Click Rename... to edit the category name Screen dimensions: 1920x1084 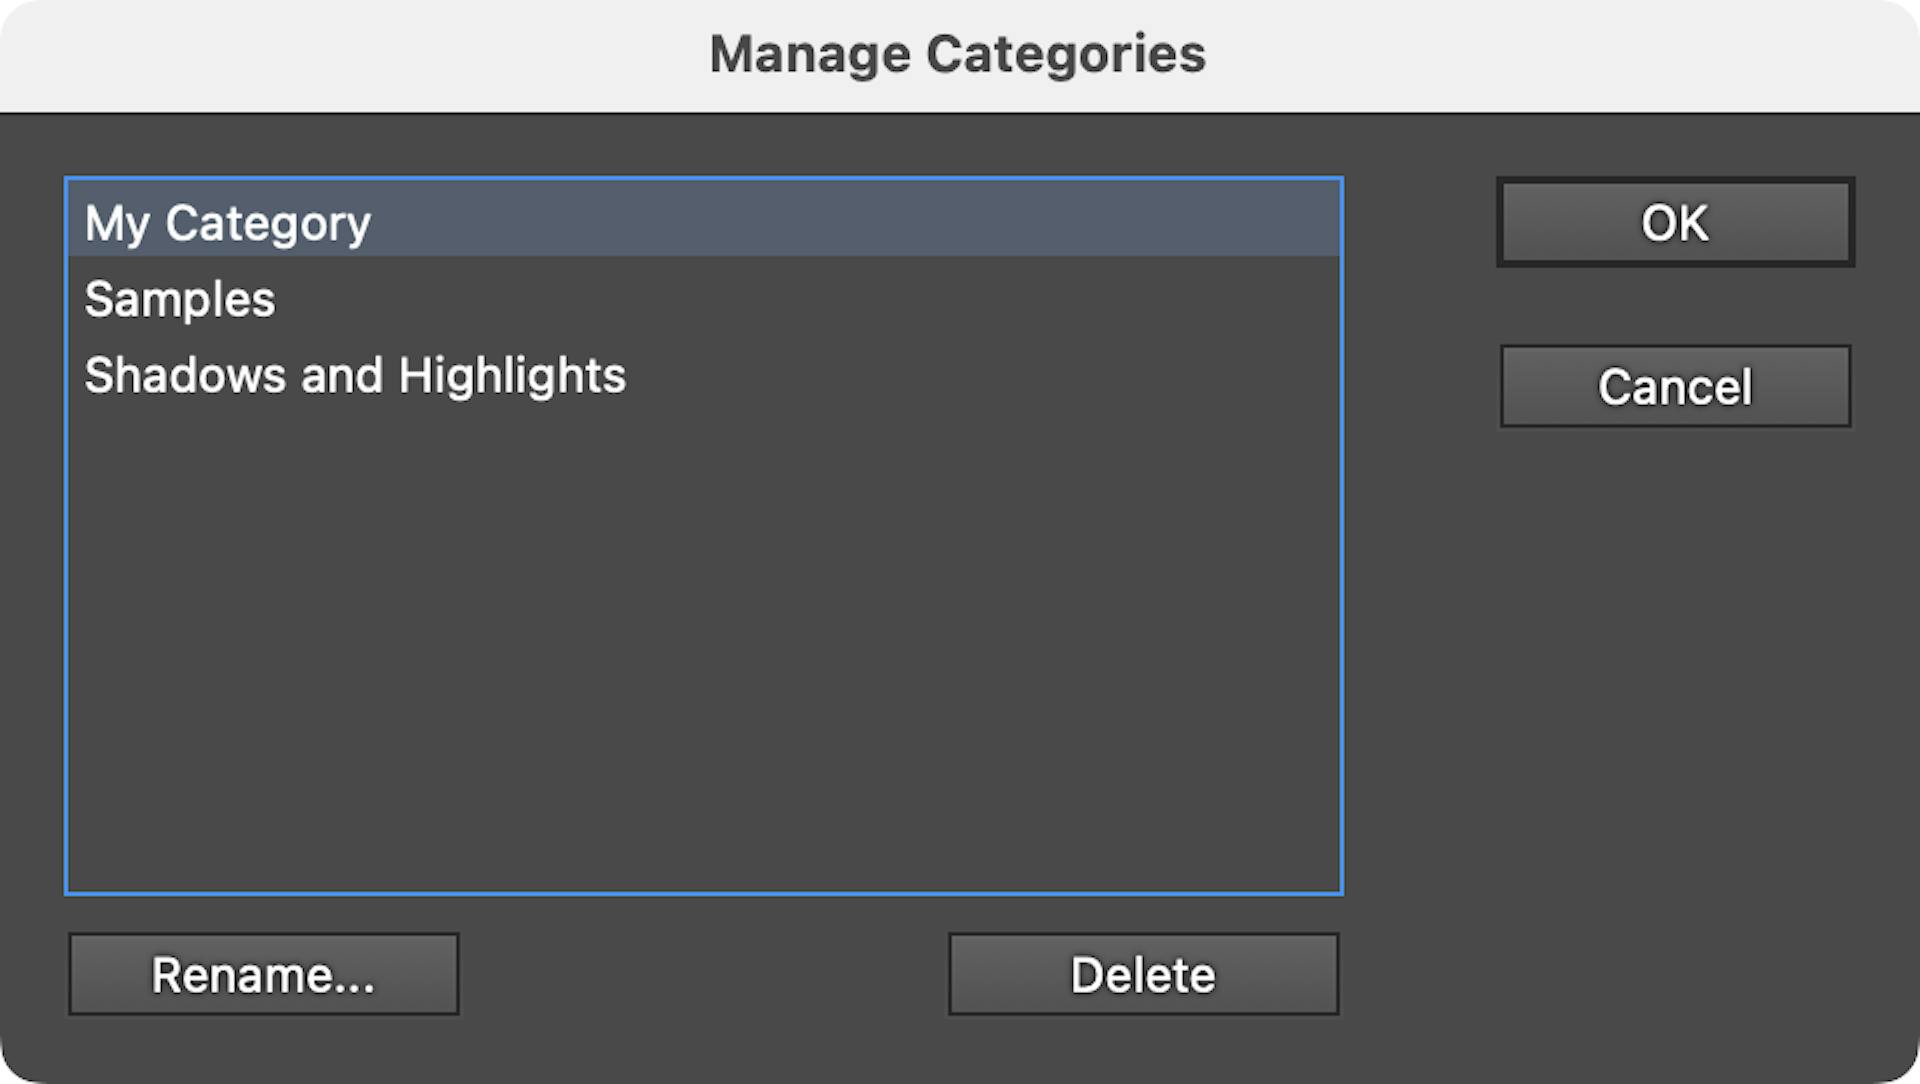point(263,973)
